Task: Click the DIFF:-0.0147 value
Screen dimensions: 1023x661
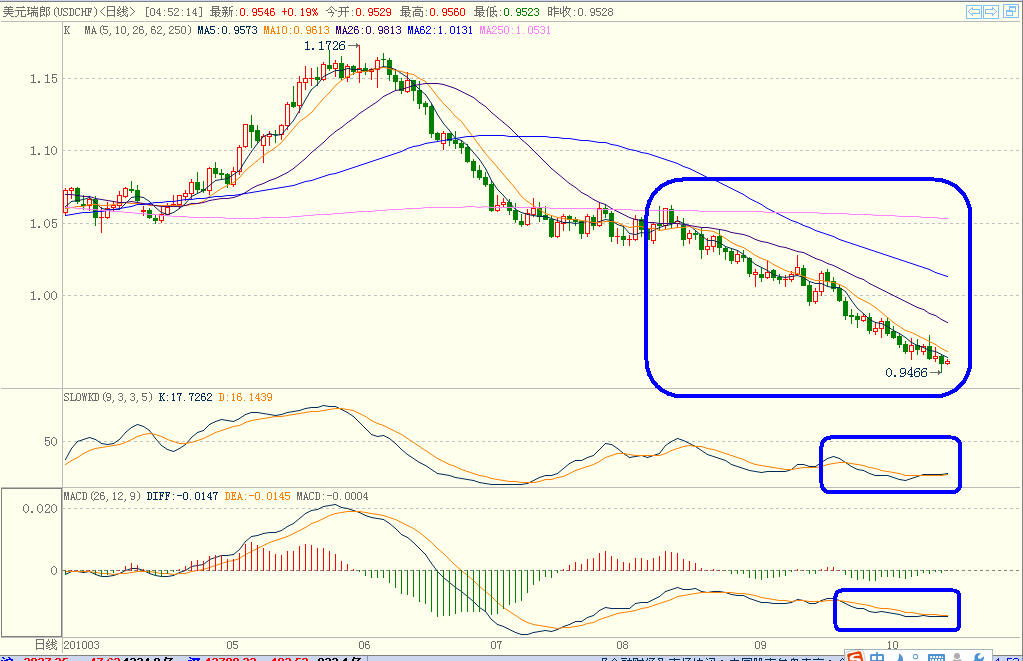Action: click(183, 496)
